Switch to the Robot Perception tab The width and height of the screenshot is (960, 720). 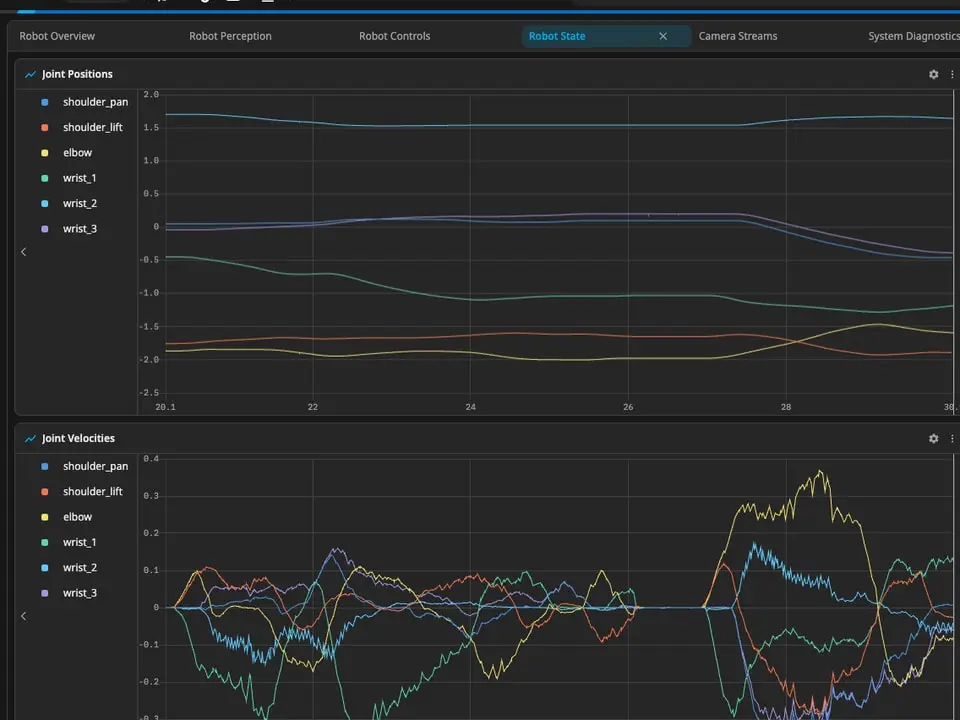tap(230, 36)
